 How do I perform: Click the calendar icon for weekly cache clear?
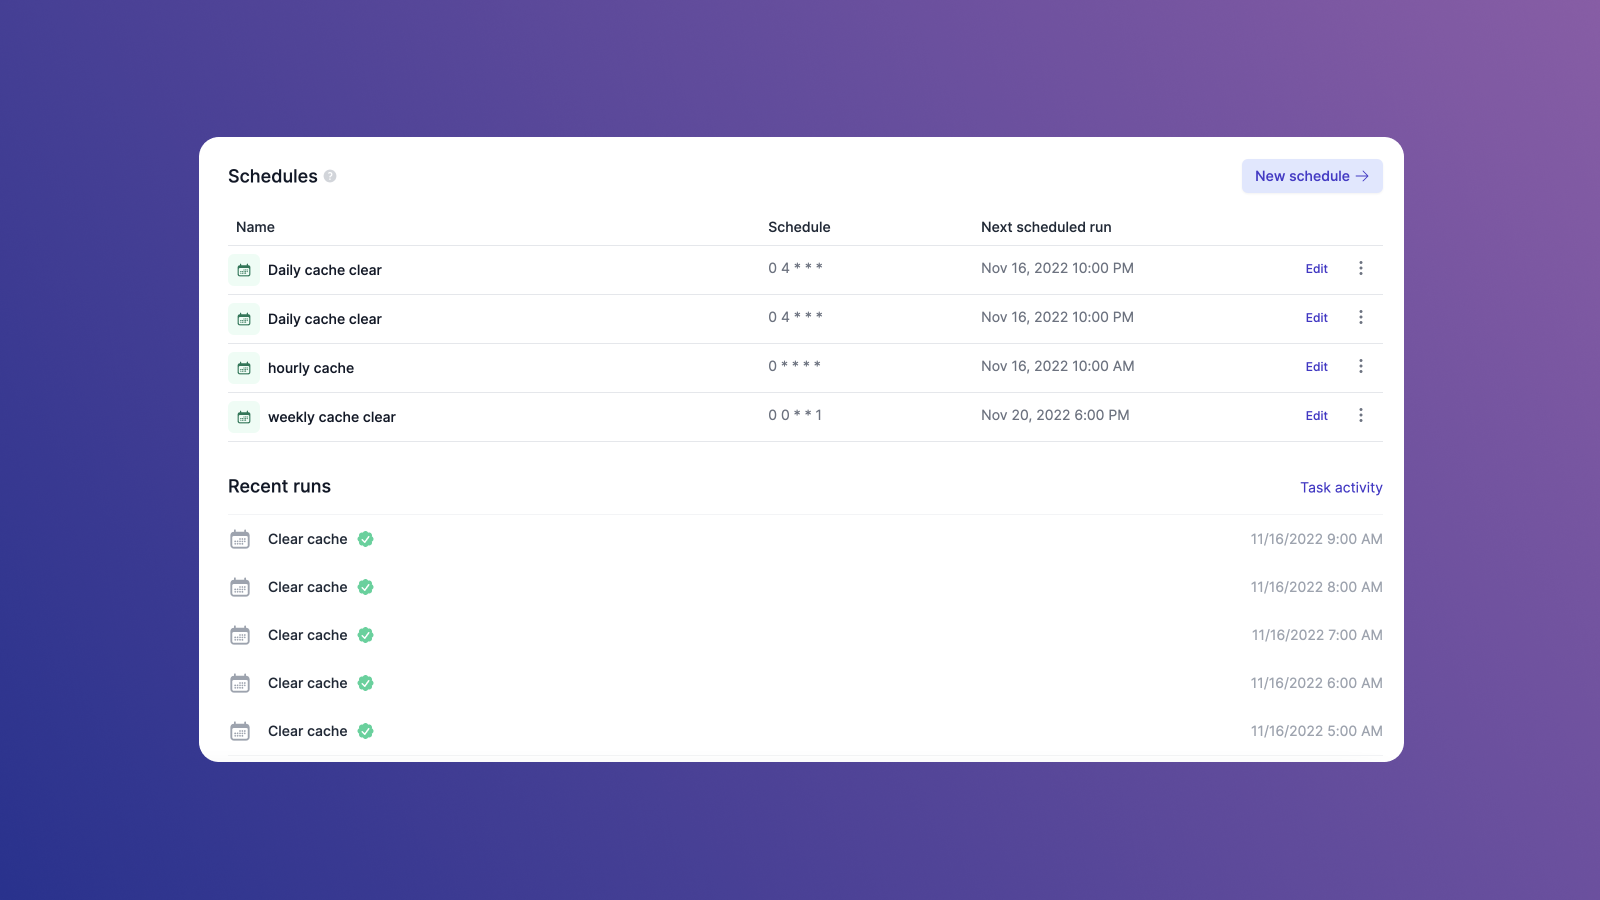[244, 417]
